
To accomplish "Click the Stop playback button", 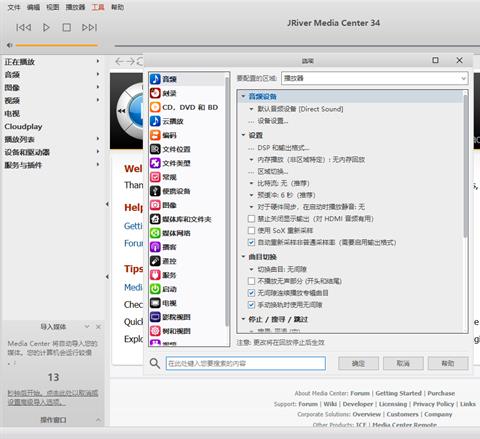I will click(67, 27).
